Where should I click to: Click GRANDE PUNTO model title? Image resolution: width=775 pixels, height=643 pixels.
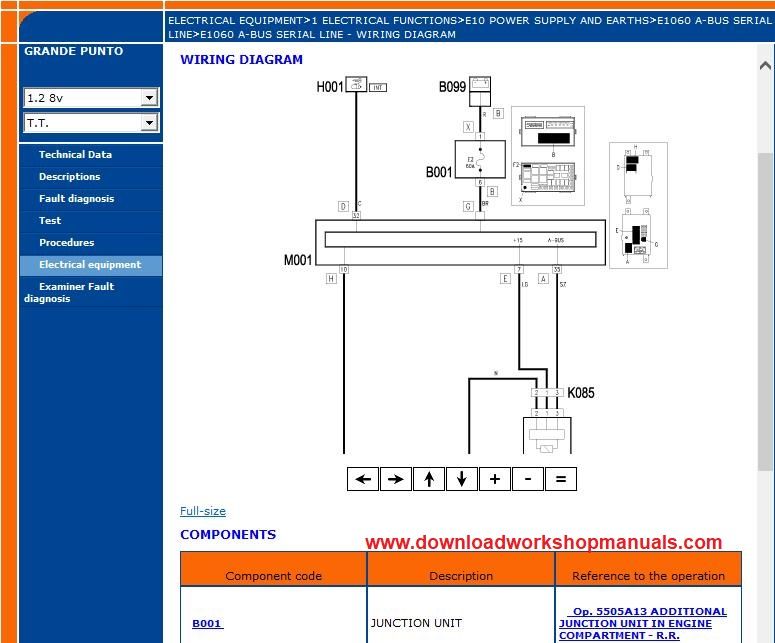point(74,51)
